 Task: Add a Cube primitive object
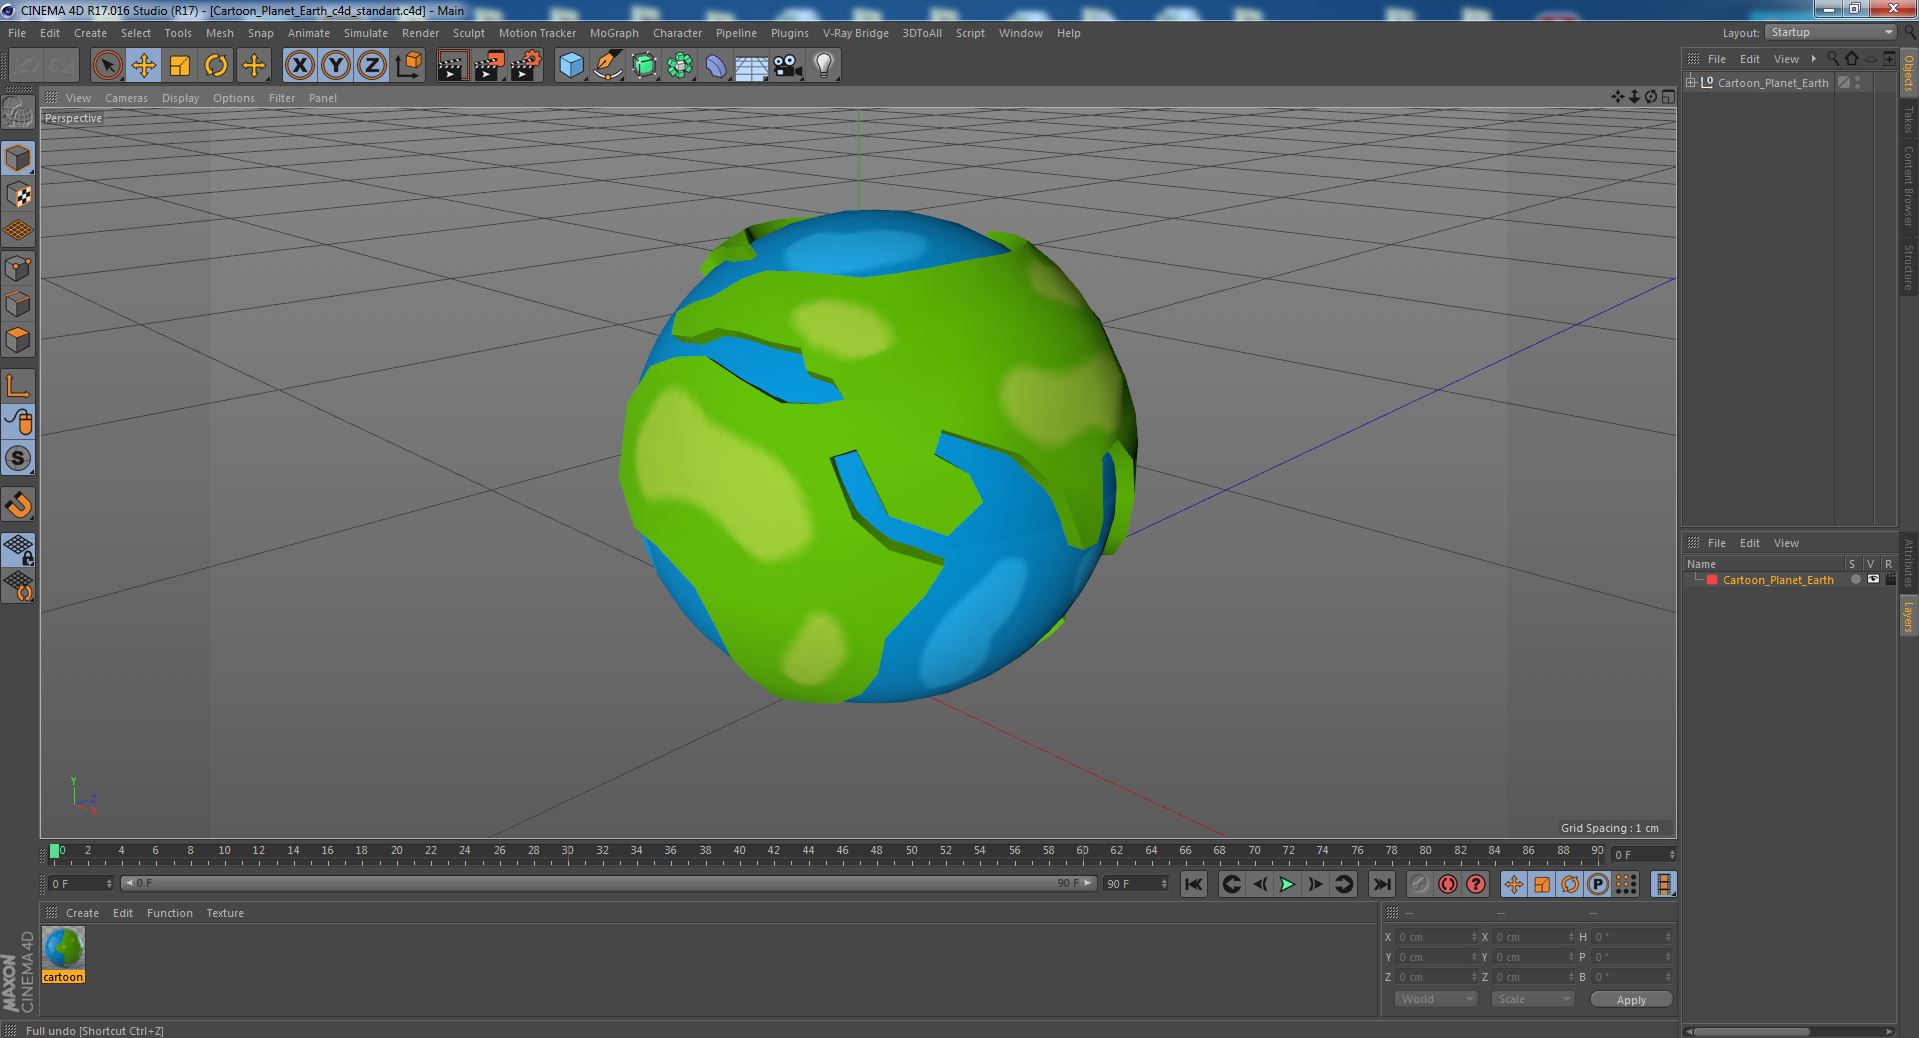(x=571, y=66)
